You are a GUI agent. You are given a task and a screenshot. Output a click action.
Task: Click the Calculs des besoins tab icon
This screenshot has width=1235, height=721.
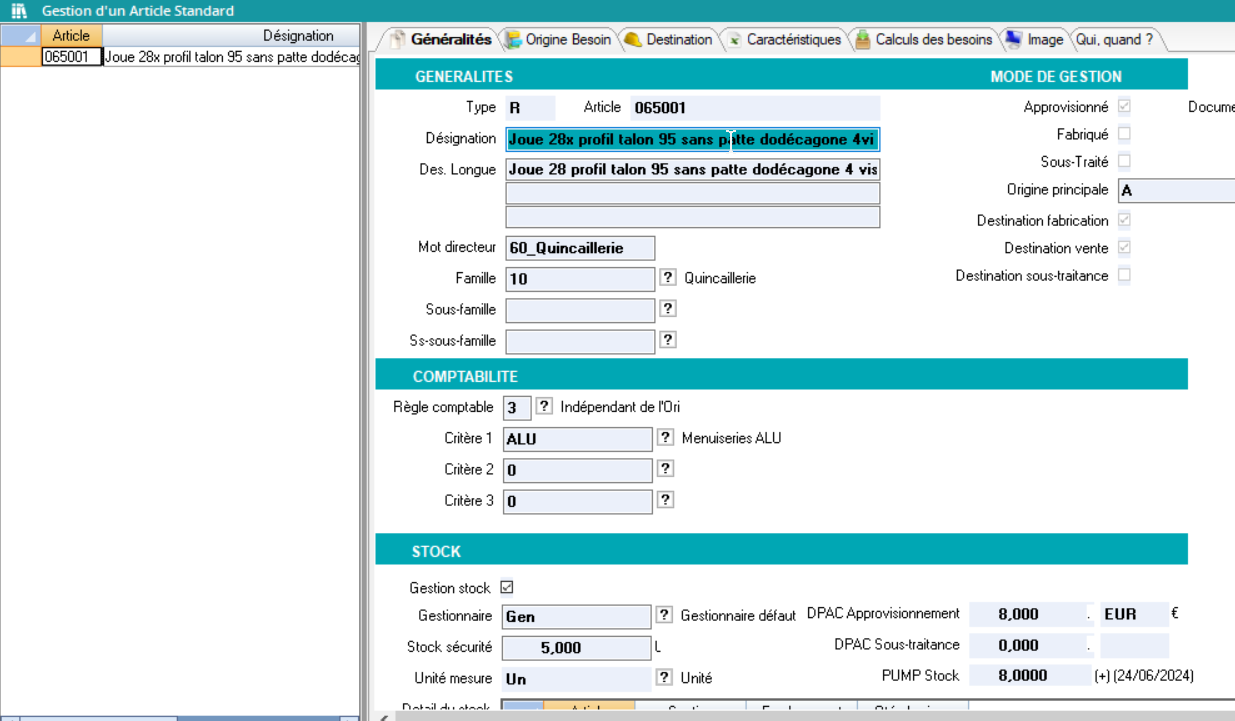862,40
